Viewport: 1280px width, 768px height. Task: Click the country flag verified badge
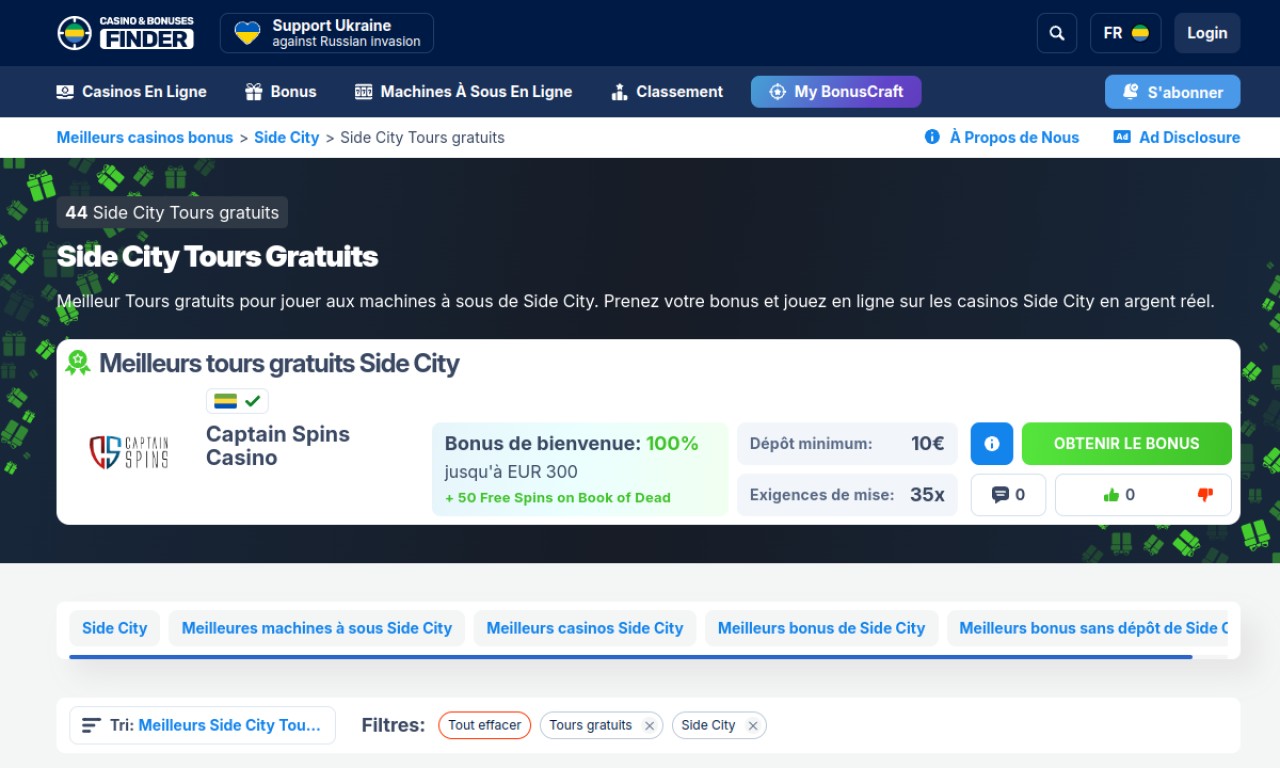[237, 401]
